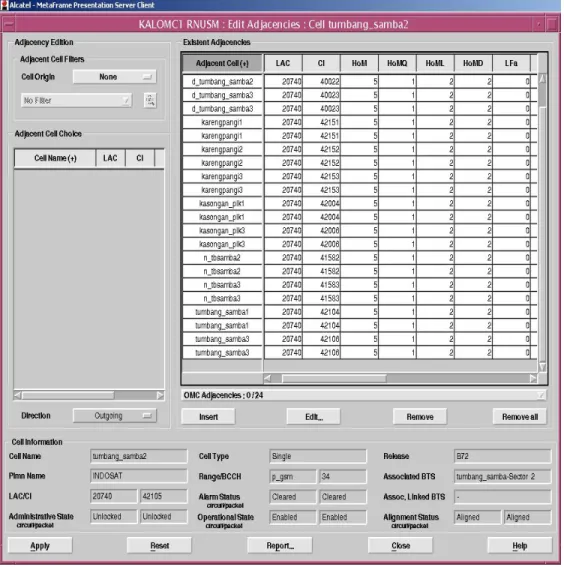Click the HoMQ column header
The height and width of the screenshot is (567, 564).
click(397, 63)
